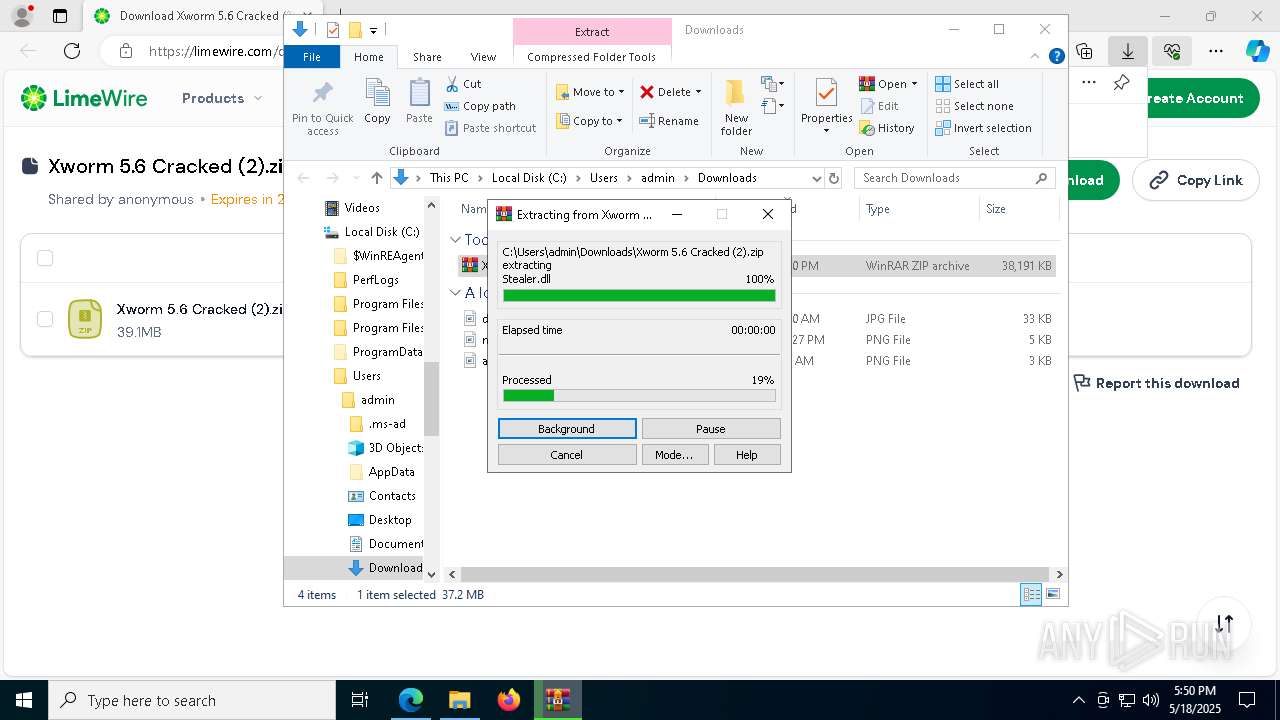This screenshot has height=720, width=1280.
Task: Switch to large icons view button
Action: 1053,595
